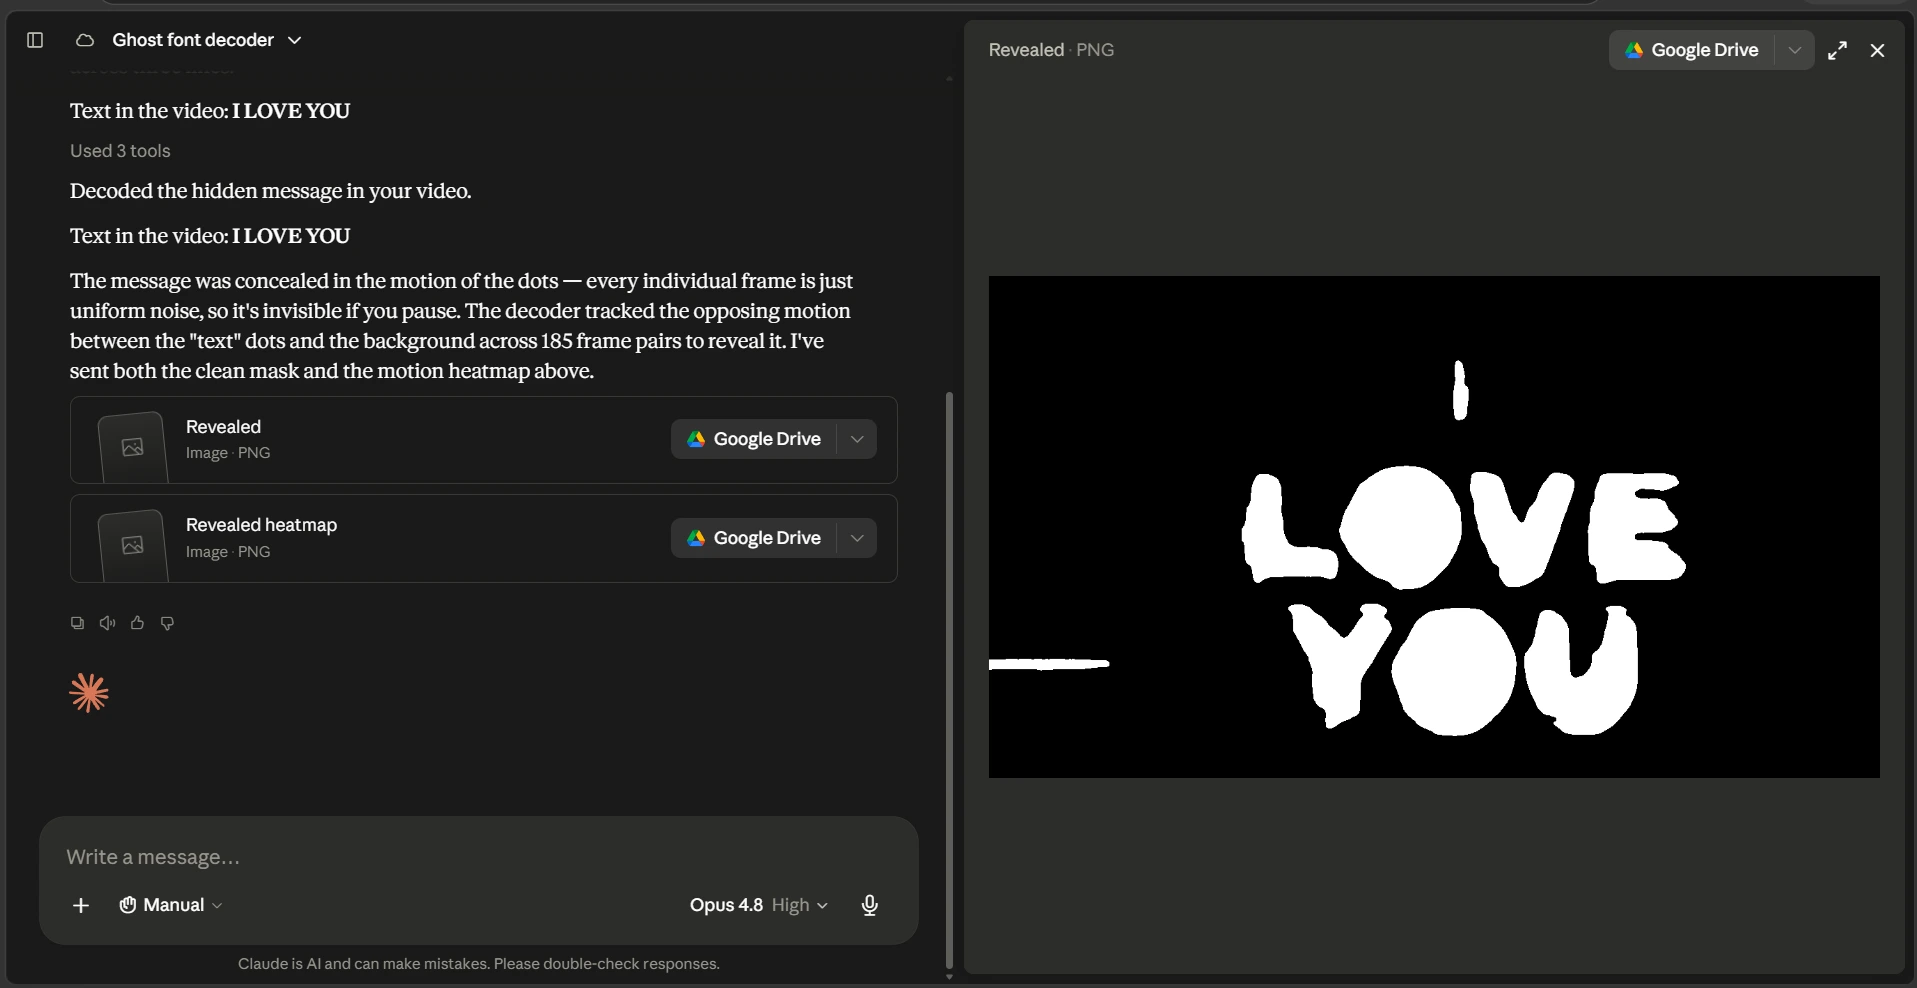Copy the response with the copy icon

coord(77,623)
